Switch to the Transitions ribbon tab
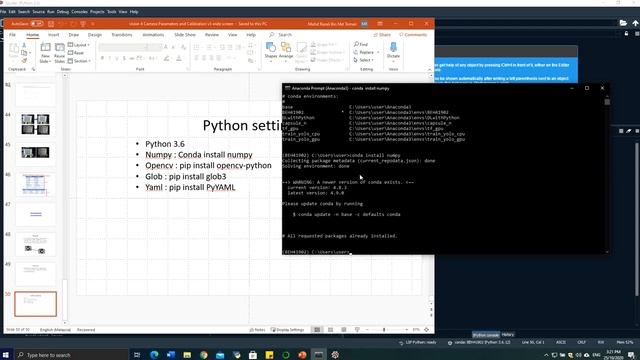The width and height of the screenshot is (640, 360). 122,35
